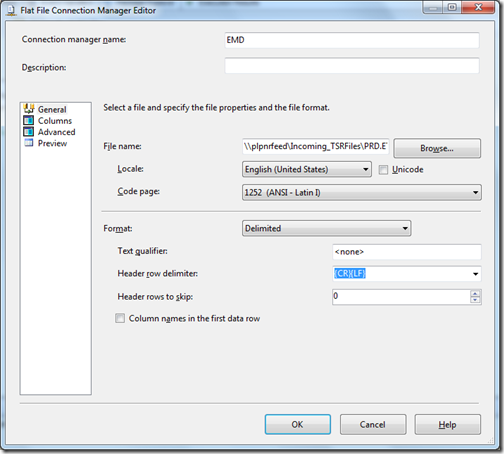This screenshot has width=504, height=454.
Task: Expand the Header row delimiter dropdown arrow
Action: (x=475, y=274)
